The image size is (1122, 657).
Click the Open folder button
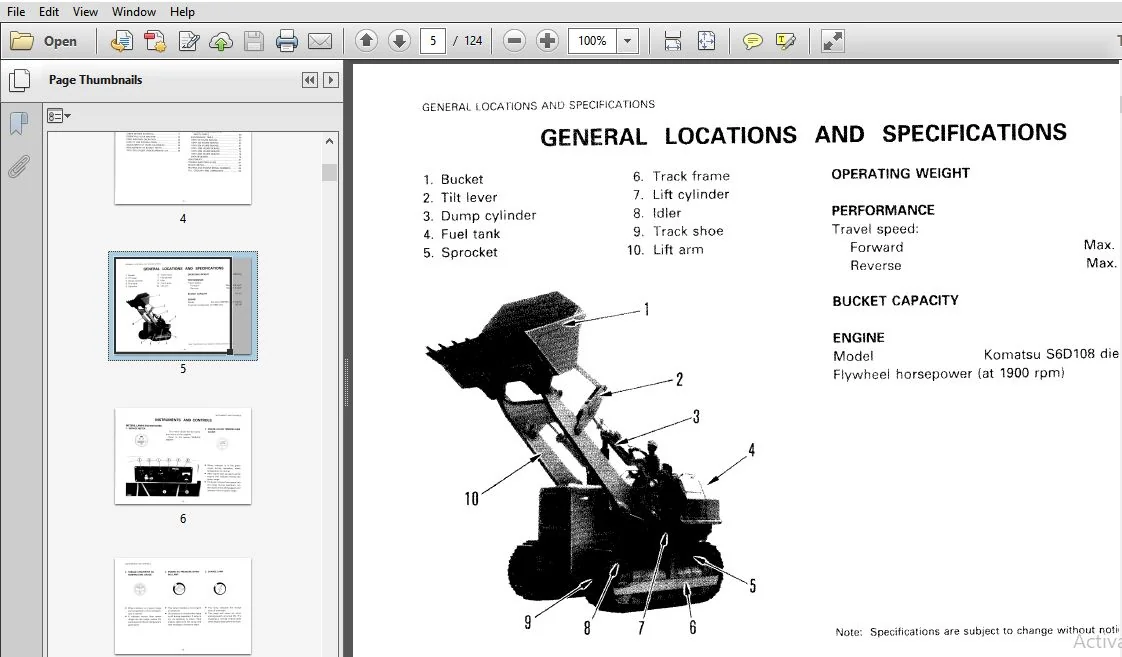coord(44,41)
